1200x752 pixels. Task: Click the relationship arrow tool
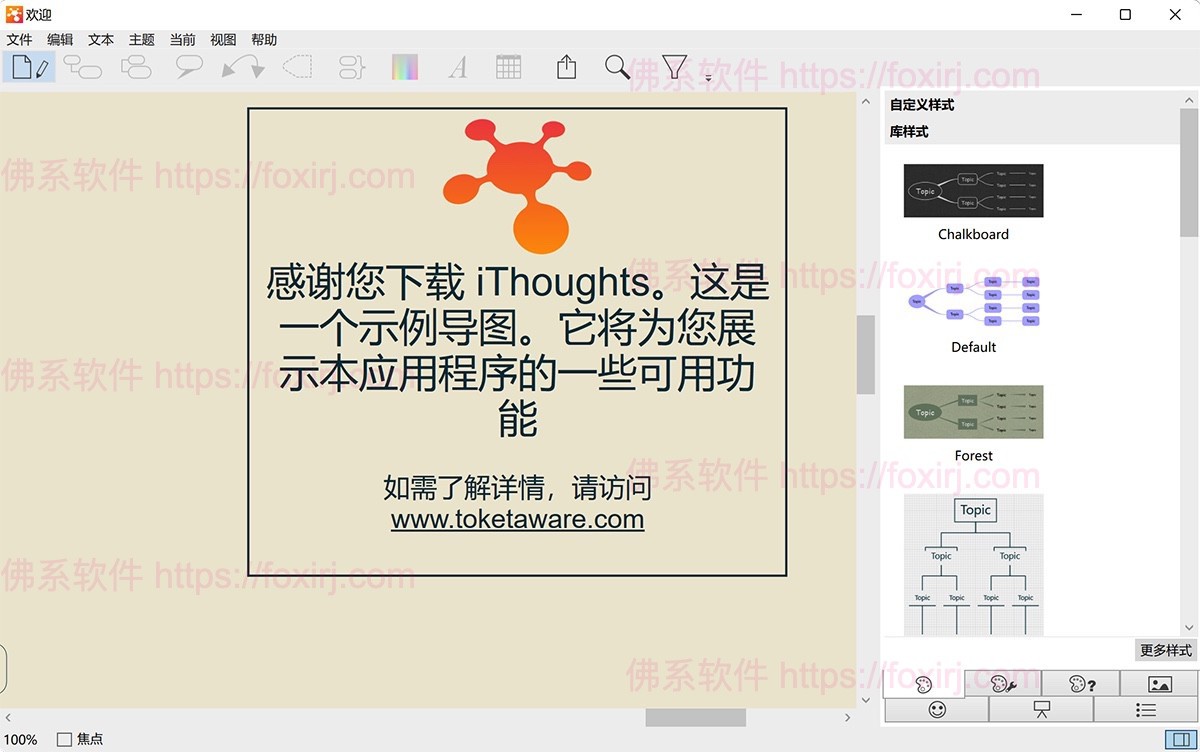(245, 67)
